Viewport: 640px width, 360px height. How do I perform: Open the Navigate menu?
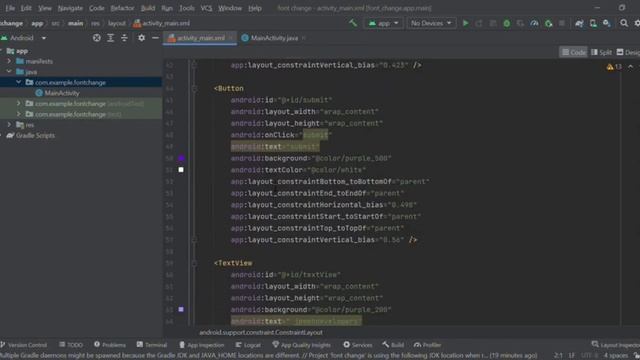pyautogui.click(x=70, y=8)
